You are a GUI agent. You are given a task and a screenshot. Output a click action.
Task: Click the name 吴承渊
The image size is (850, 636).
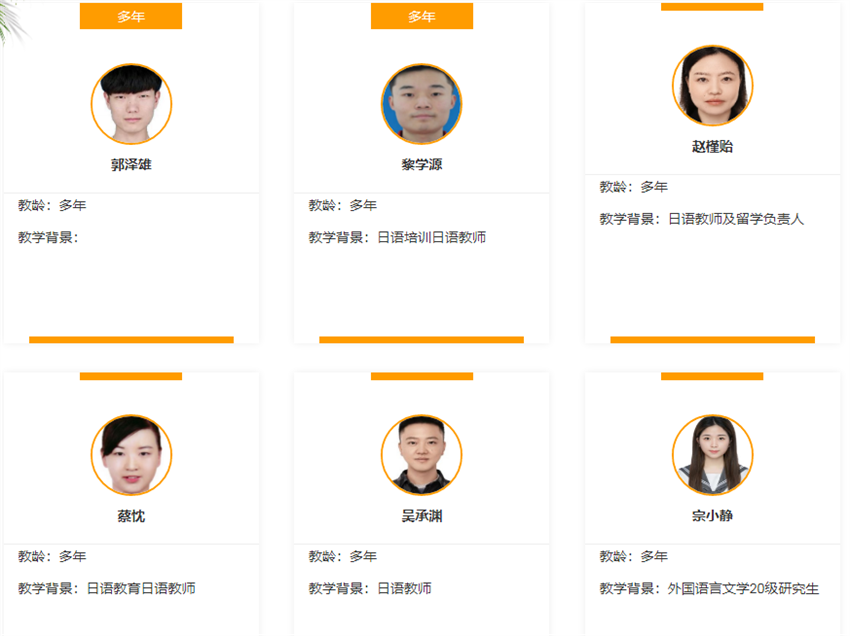(422, 516)
